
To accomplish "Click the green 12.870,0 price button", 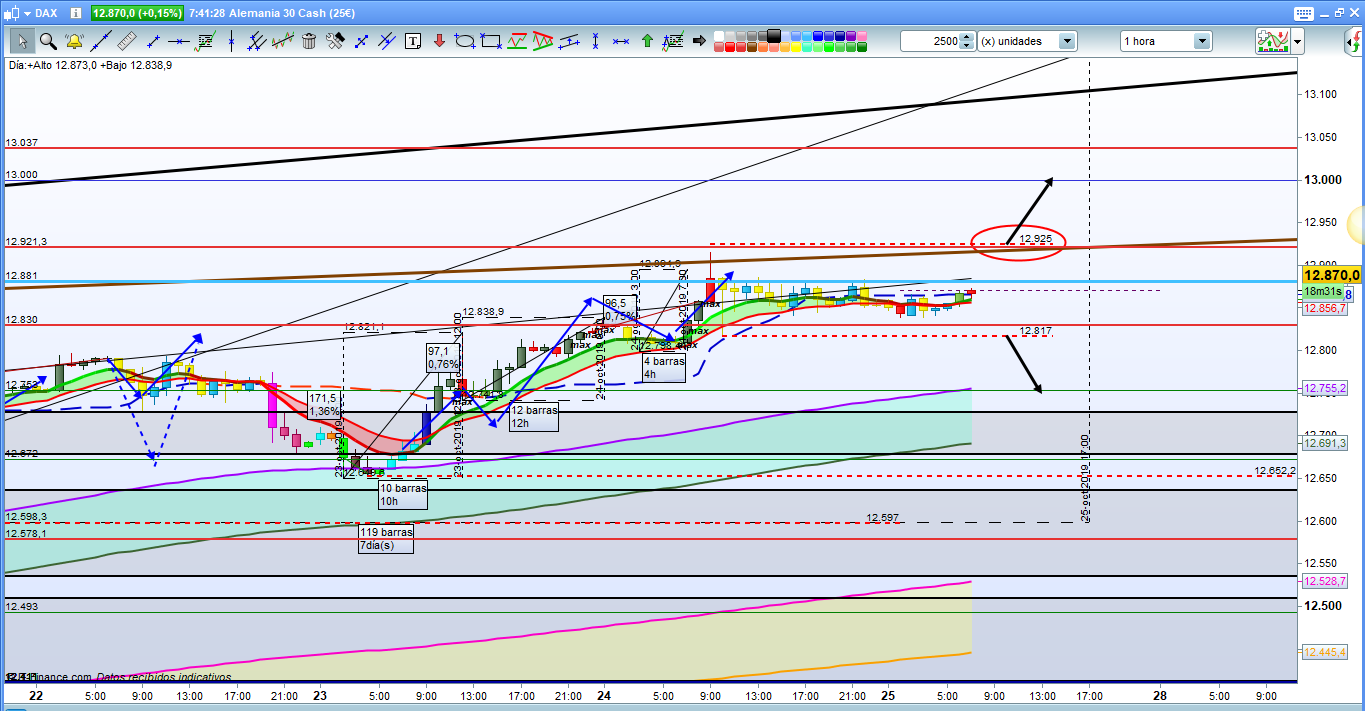I will (x=138, y=13).
